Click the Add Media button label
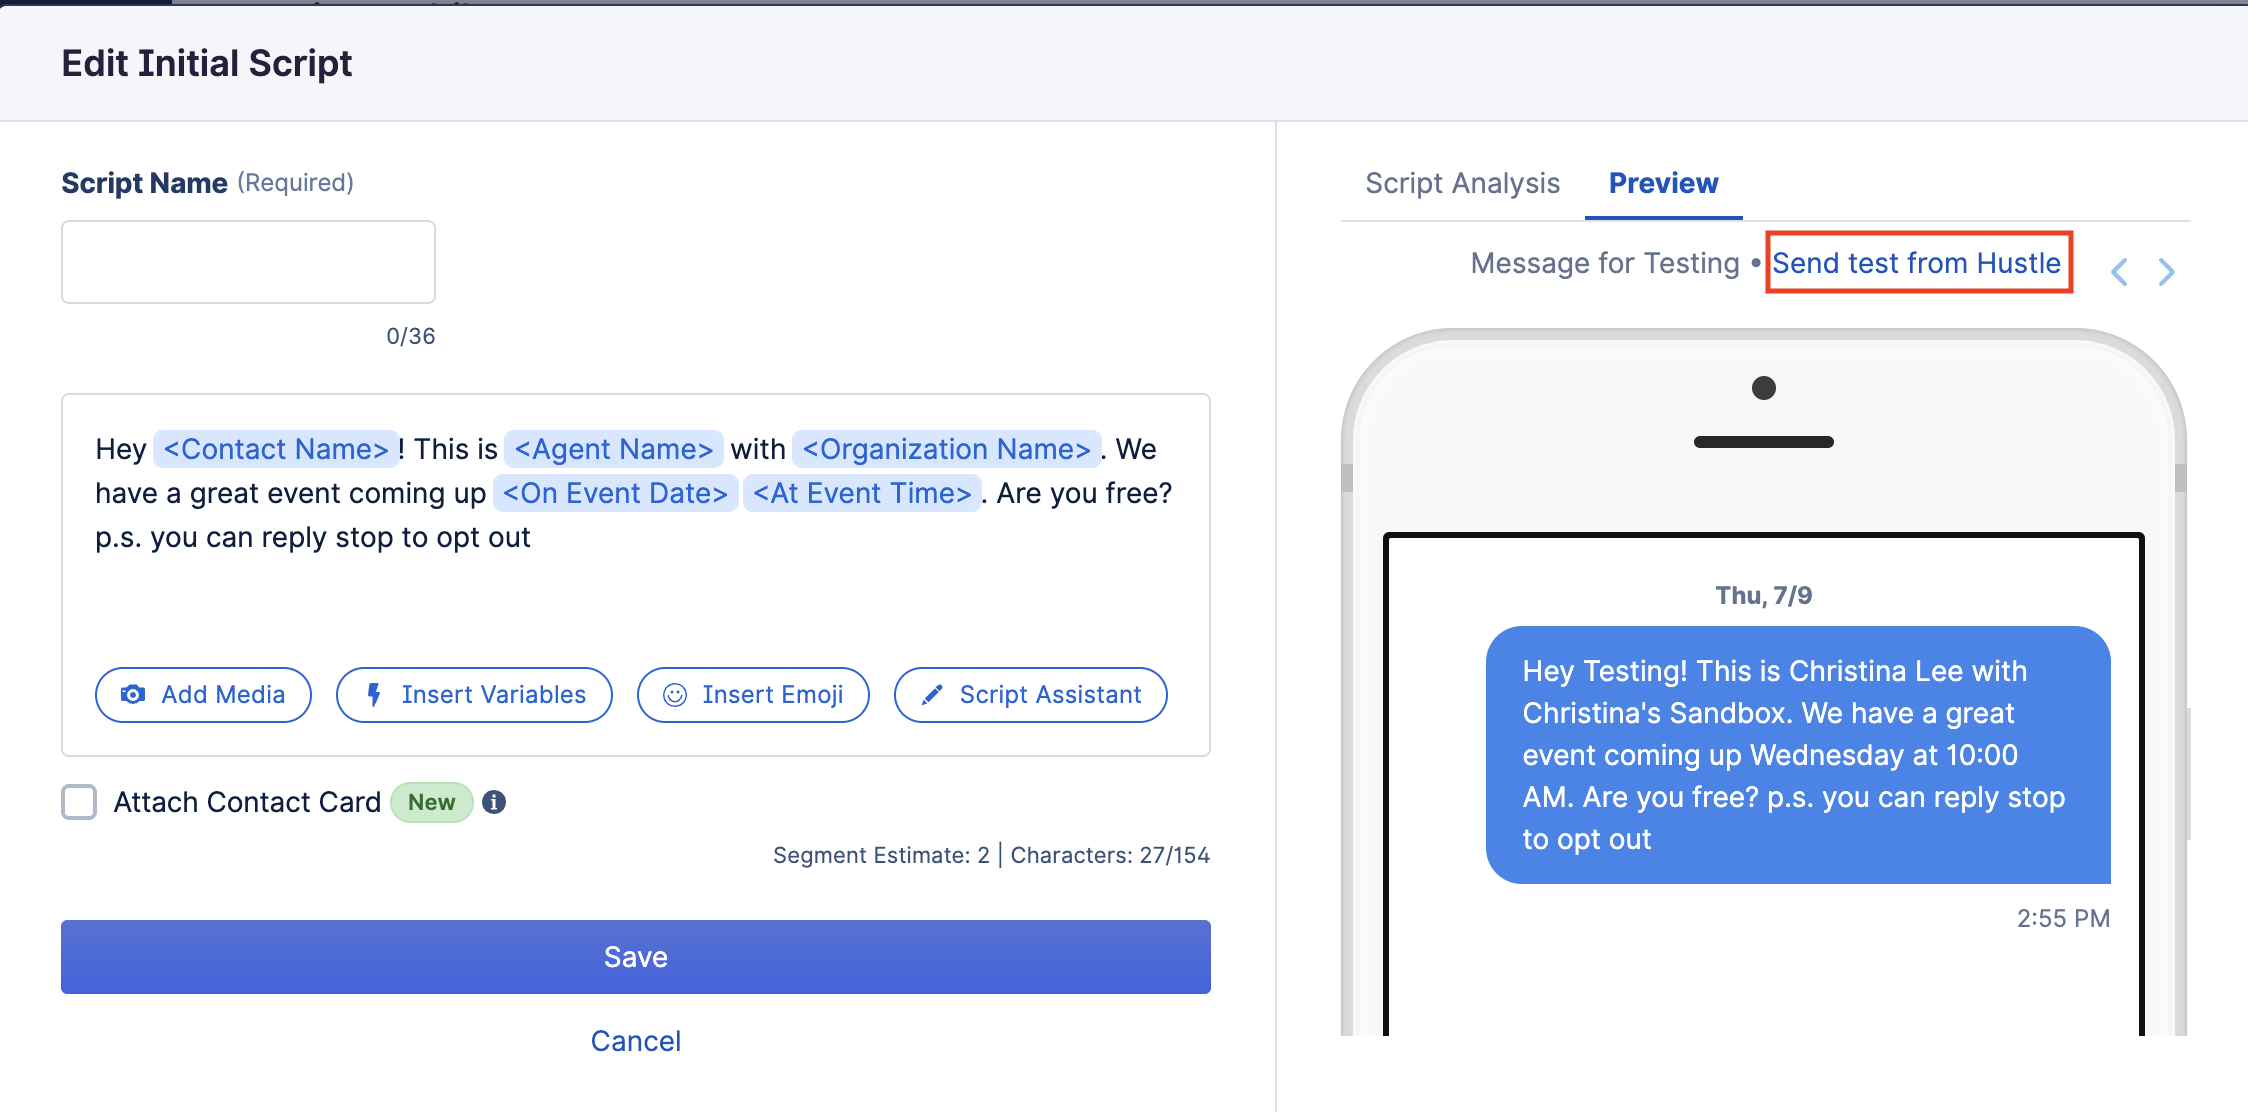Viewport: 2248px width, 1112px height. (223, 695)
